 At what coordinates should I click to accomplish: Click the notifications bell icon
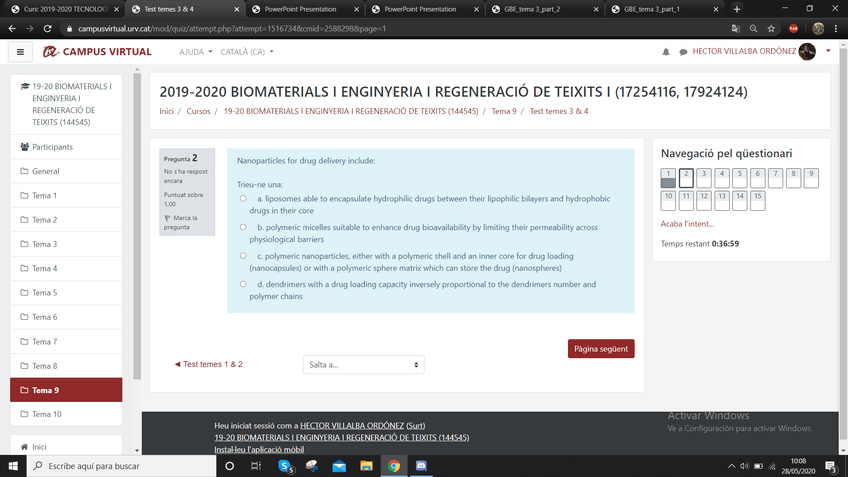tap(666, 51)
